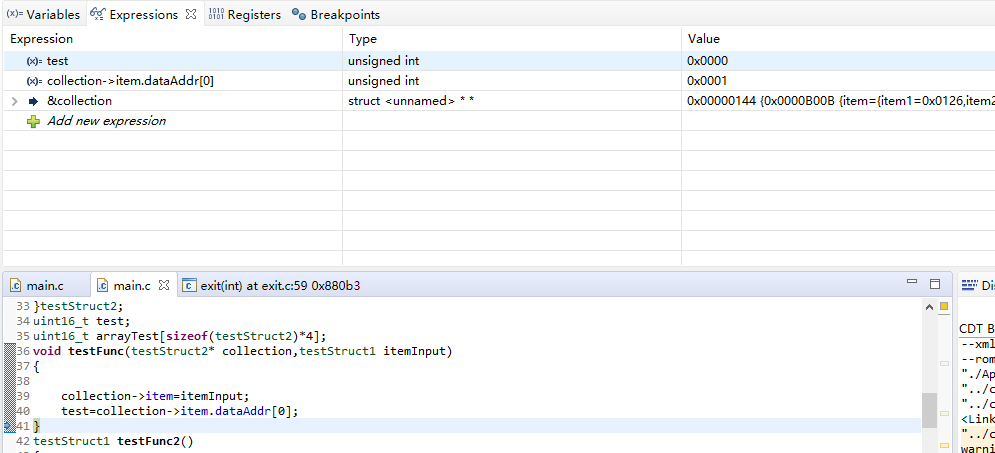The image size is (995, 453).
Task: Switch to the Variables tab
Action: 43,14
